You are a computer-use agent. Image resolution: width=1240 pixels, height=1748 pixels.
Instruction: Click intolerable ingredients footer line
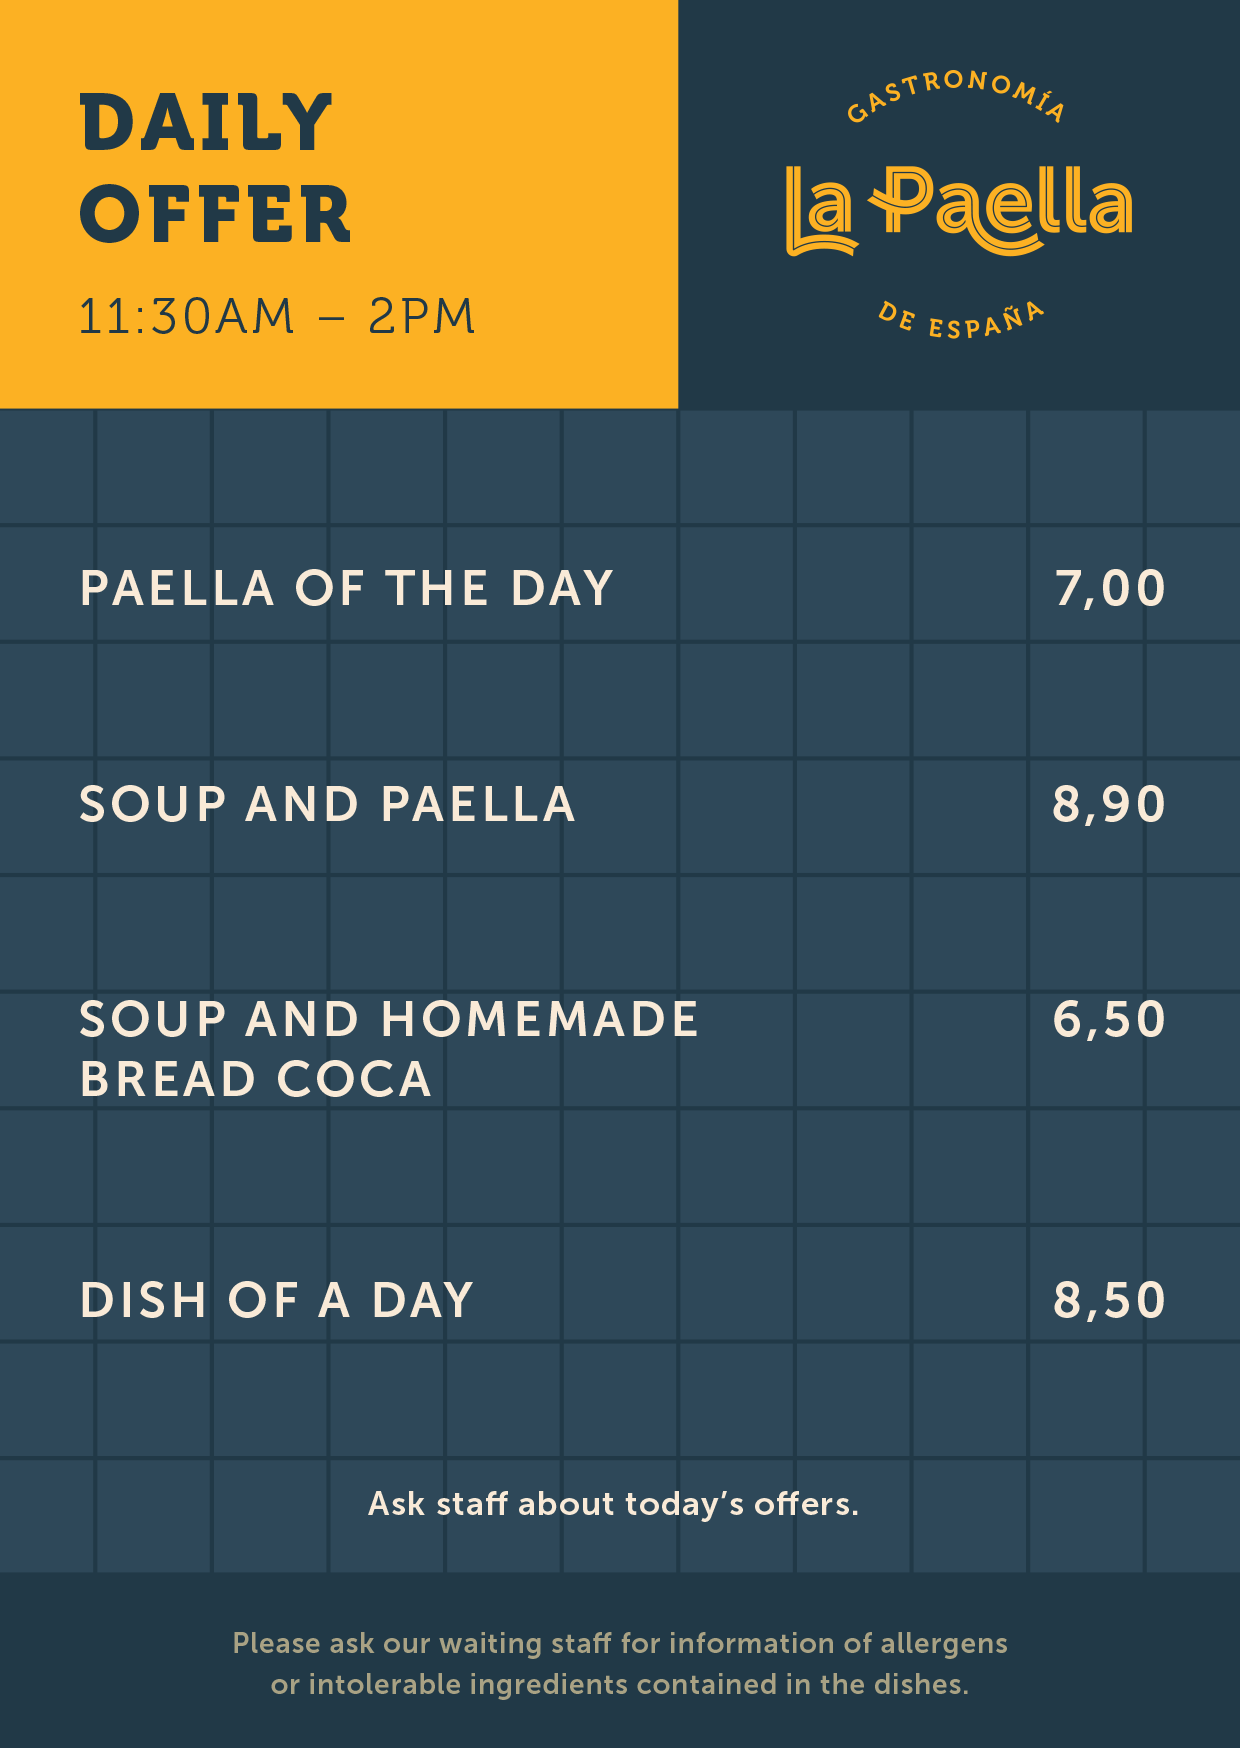tap(620, 1685)
